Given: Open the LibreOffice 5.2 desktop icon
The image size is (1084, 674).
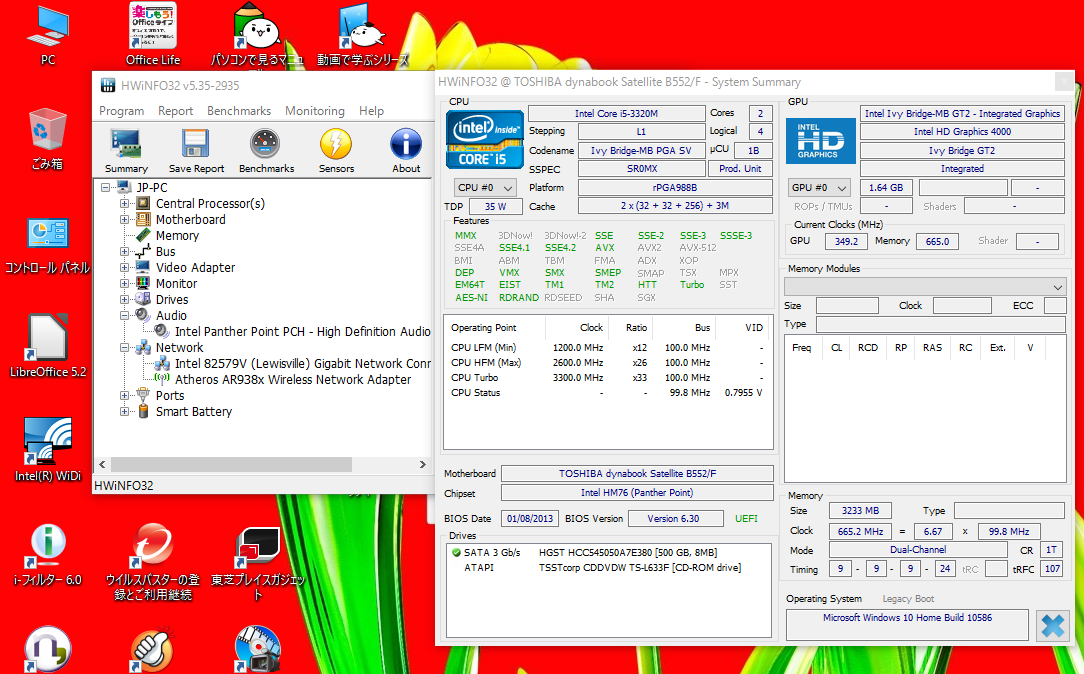Looking at the screenshot, I should 48,346.
